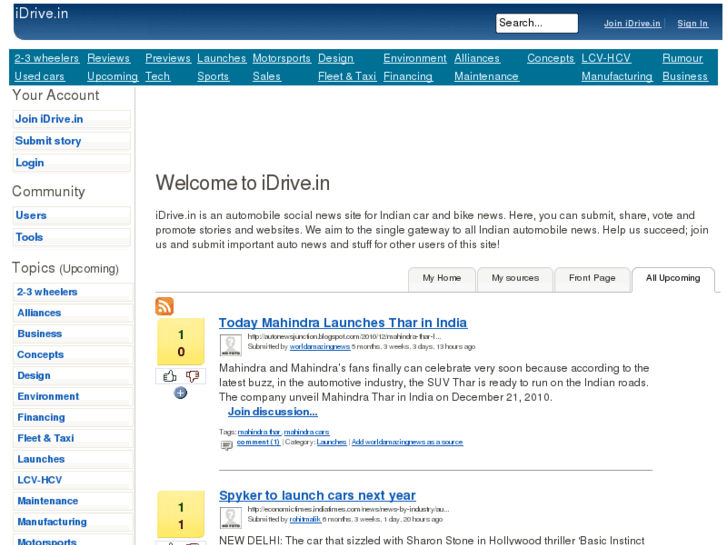Screen dimensions: 727x545
Task: Open Tech in top navigation
Action: point(158,77)
